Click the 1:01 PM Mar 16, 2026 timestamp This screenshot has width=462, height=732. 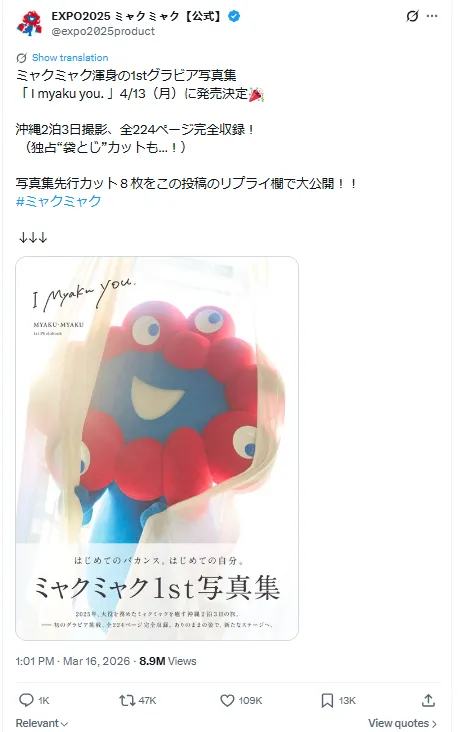(73, 661)
